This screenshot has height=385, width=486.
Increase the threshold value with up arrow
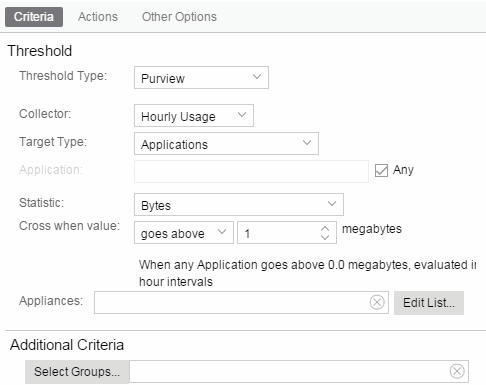325,229
